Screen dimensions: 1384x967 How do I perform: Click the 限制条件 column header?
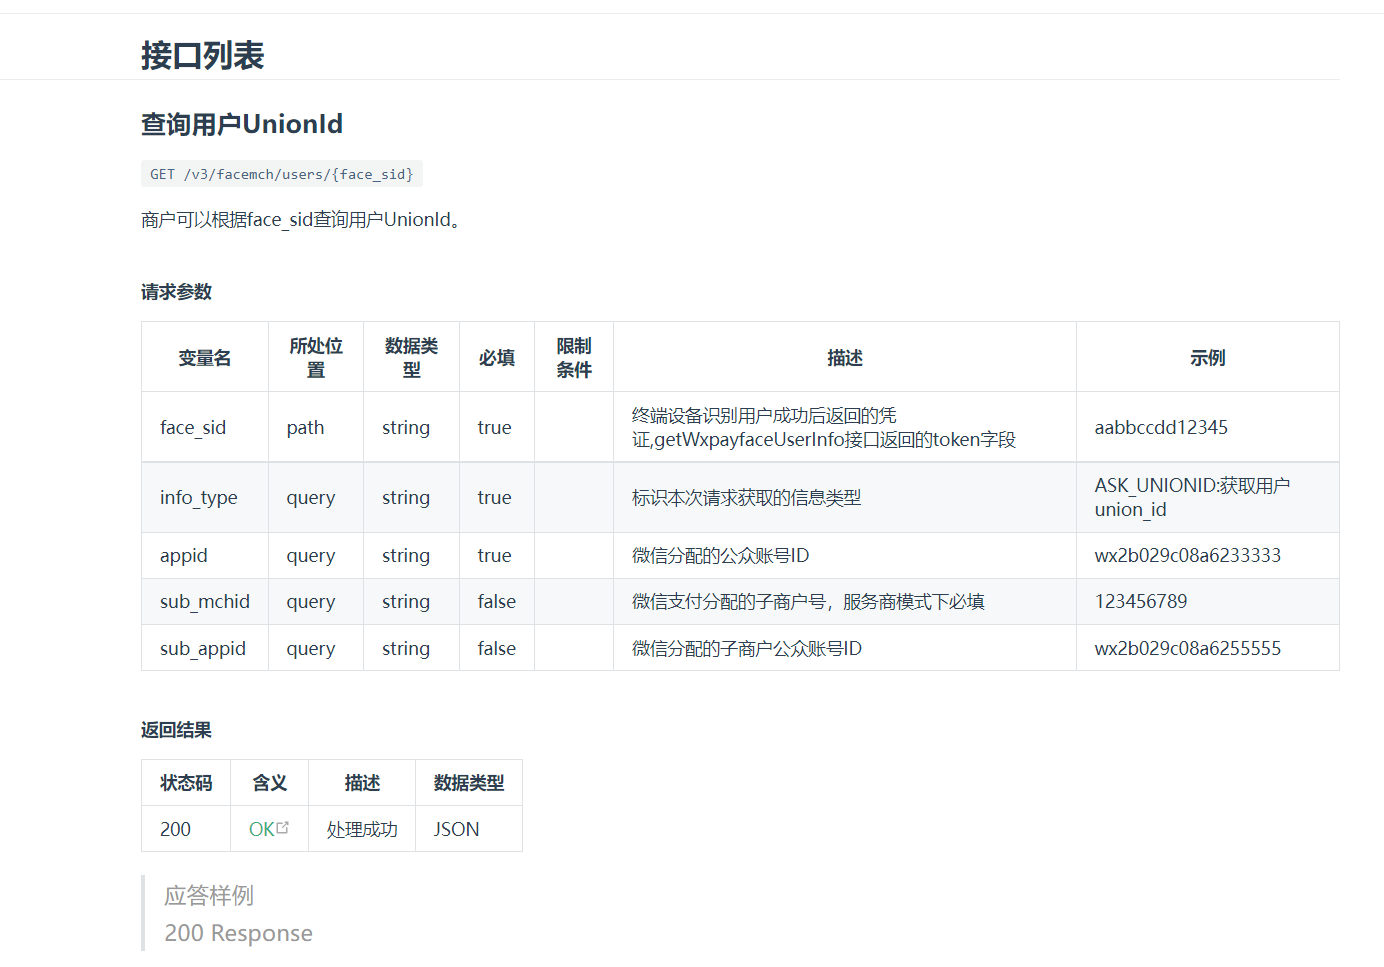click(574, 358)
